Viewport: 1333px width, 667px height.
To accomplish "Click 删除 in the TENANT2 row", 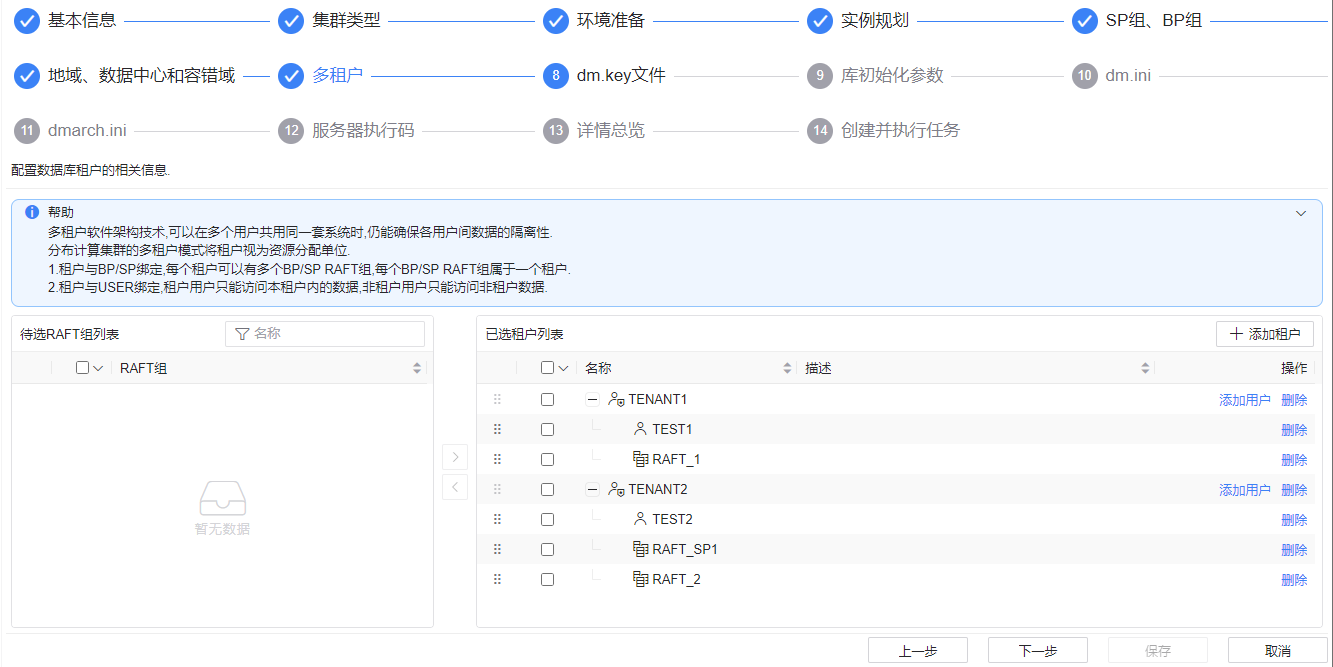I will point(1294,490).
